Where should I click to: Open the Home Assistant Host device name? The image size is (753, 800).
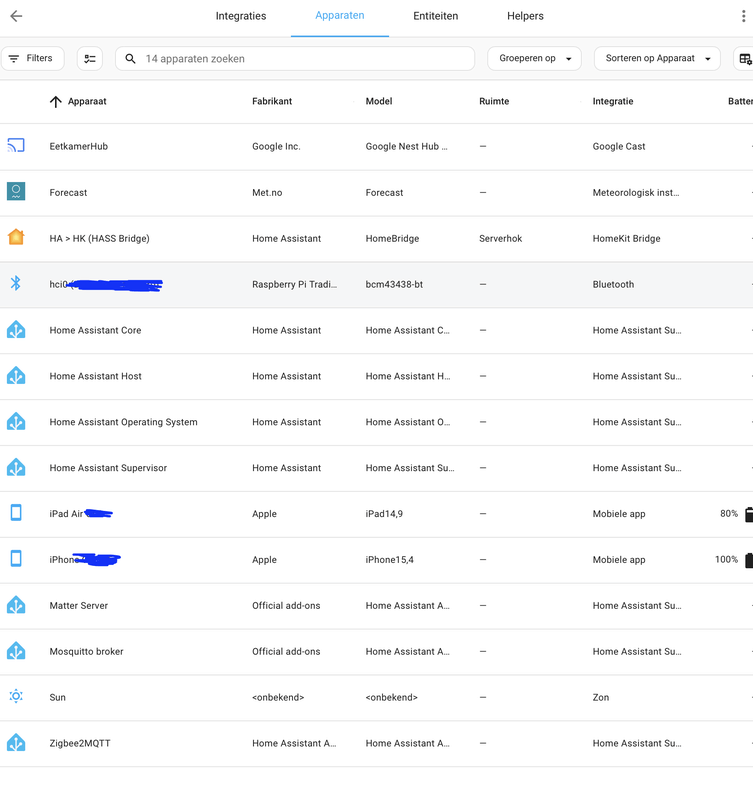pos(95,376)
